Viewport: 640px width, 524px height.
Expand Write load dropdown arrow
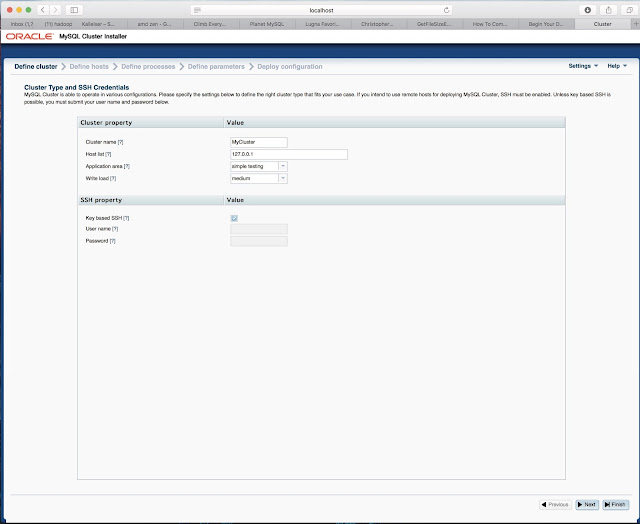point(283,178)
